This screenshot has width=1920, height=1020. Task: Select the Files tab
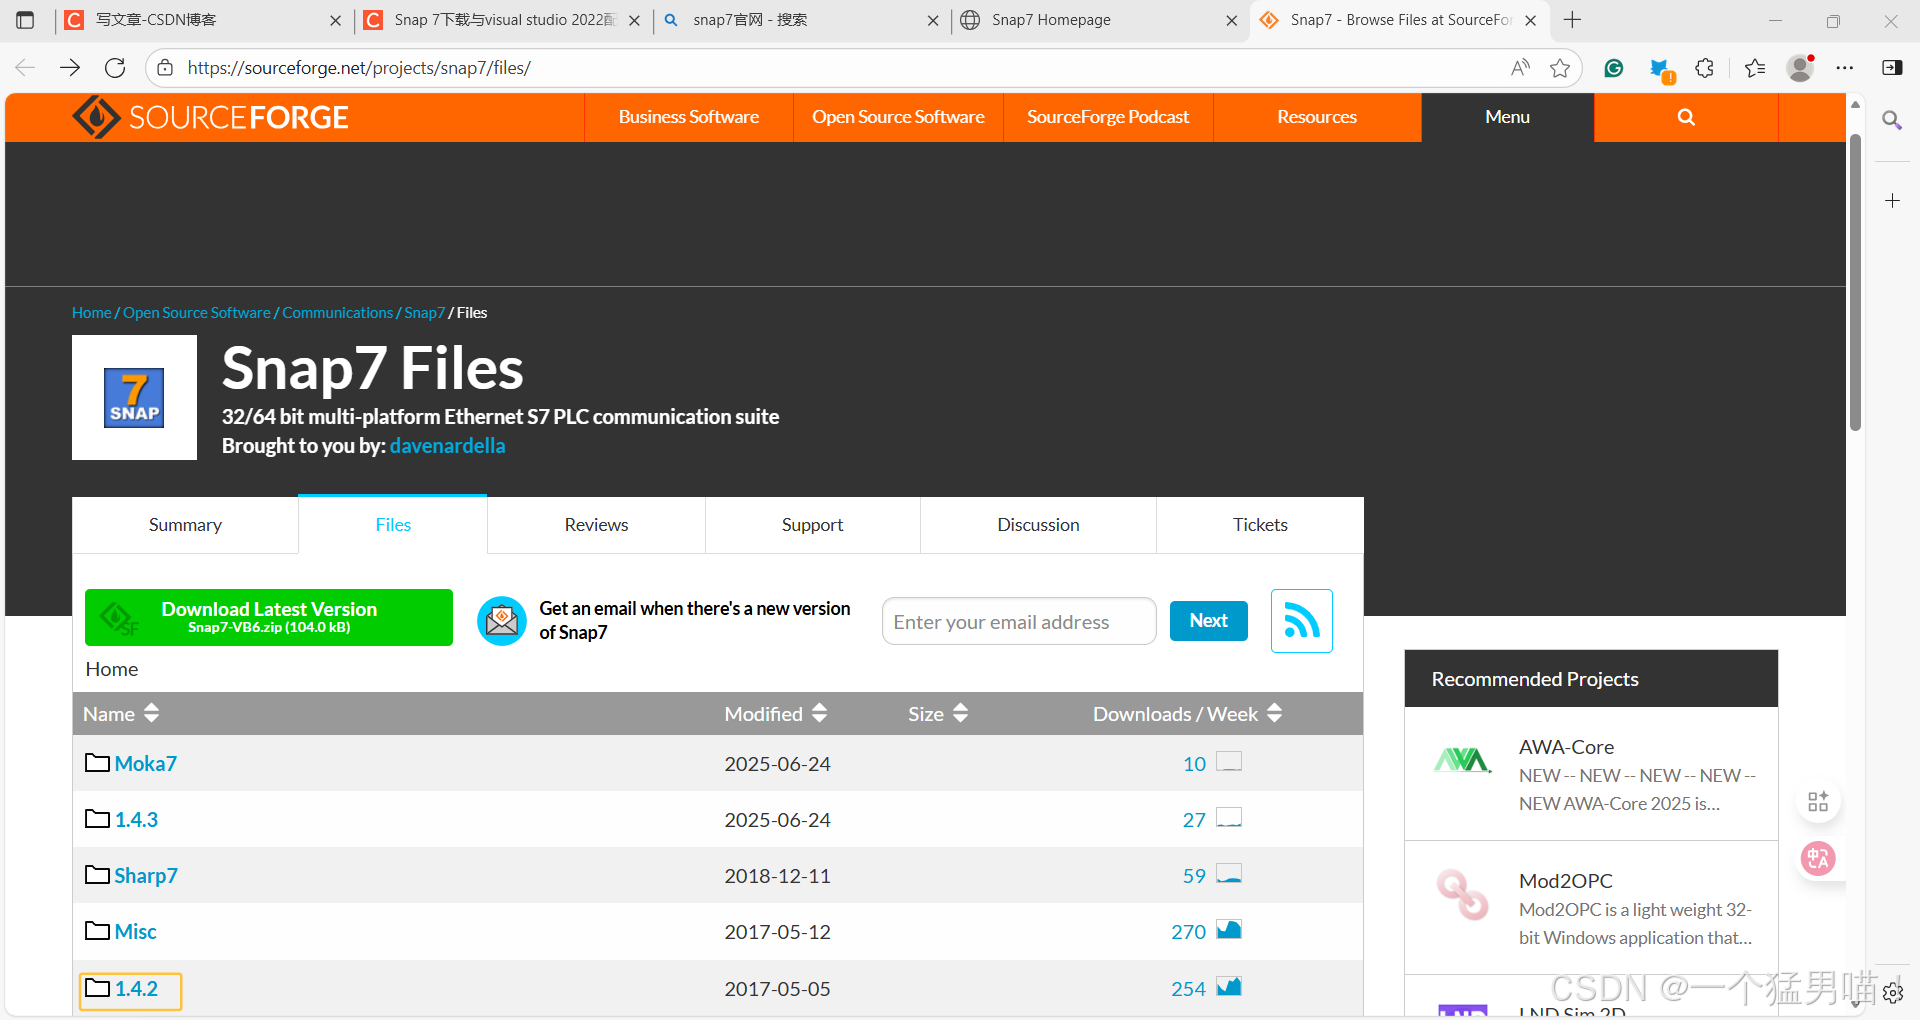(393, 525)
